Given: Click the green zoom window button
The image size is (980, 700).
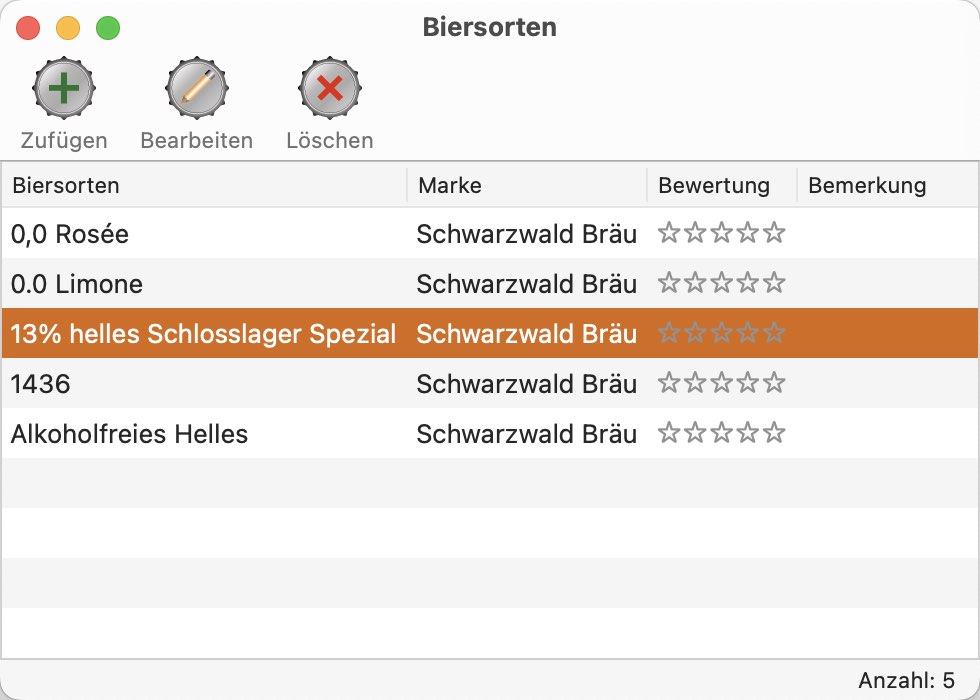Looking at the screenshot, I should point(108,28).
